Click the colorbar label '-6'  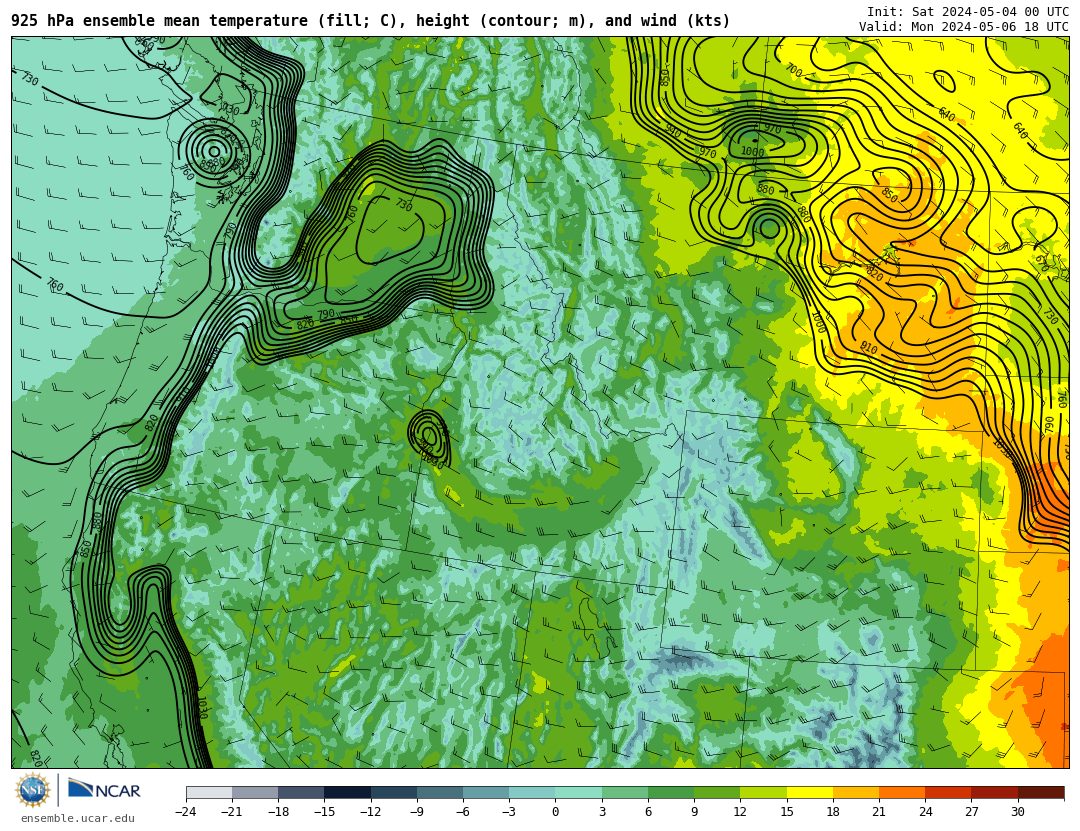click(x=463, y=812)
